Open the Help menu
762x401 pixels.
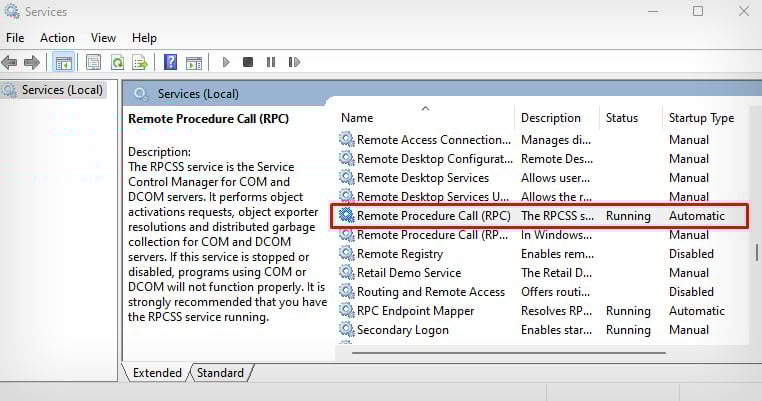pos(144,38)
